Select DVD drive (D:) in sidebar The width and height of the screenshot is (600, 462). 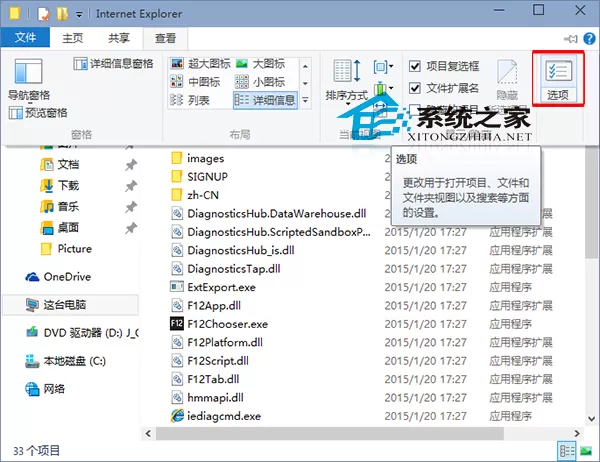(x=82, y=333)
